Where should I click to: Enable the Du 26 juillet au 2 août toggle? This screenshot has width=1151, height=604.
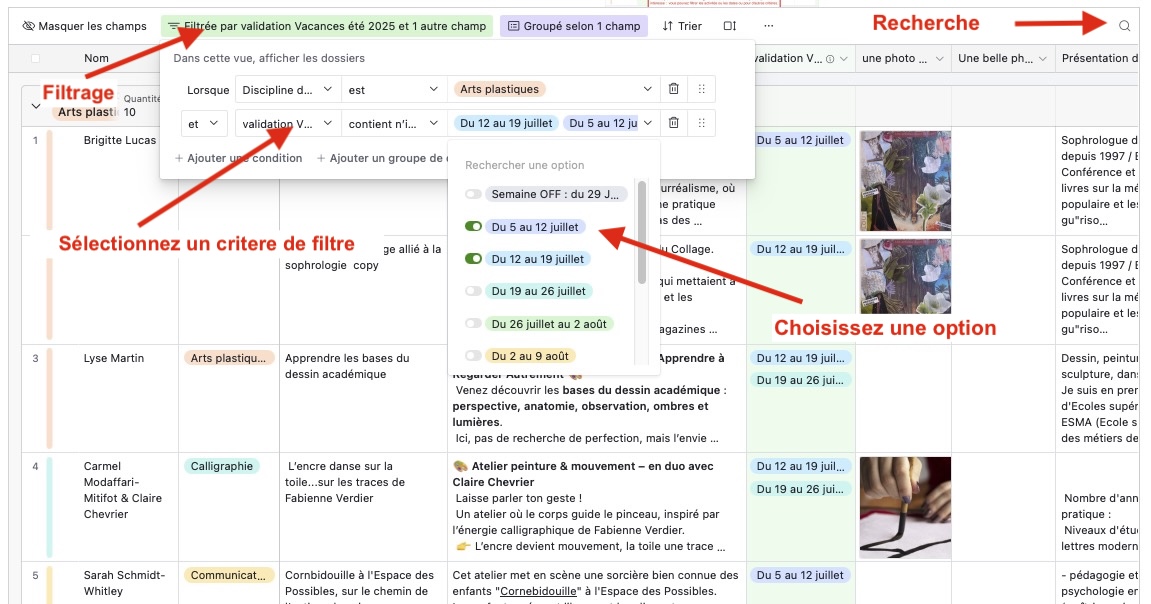tap(473, 324)
